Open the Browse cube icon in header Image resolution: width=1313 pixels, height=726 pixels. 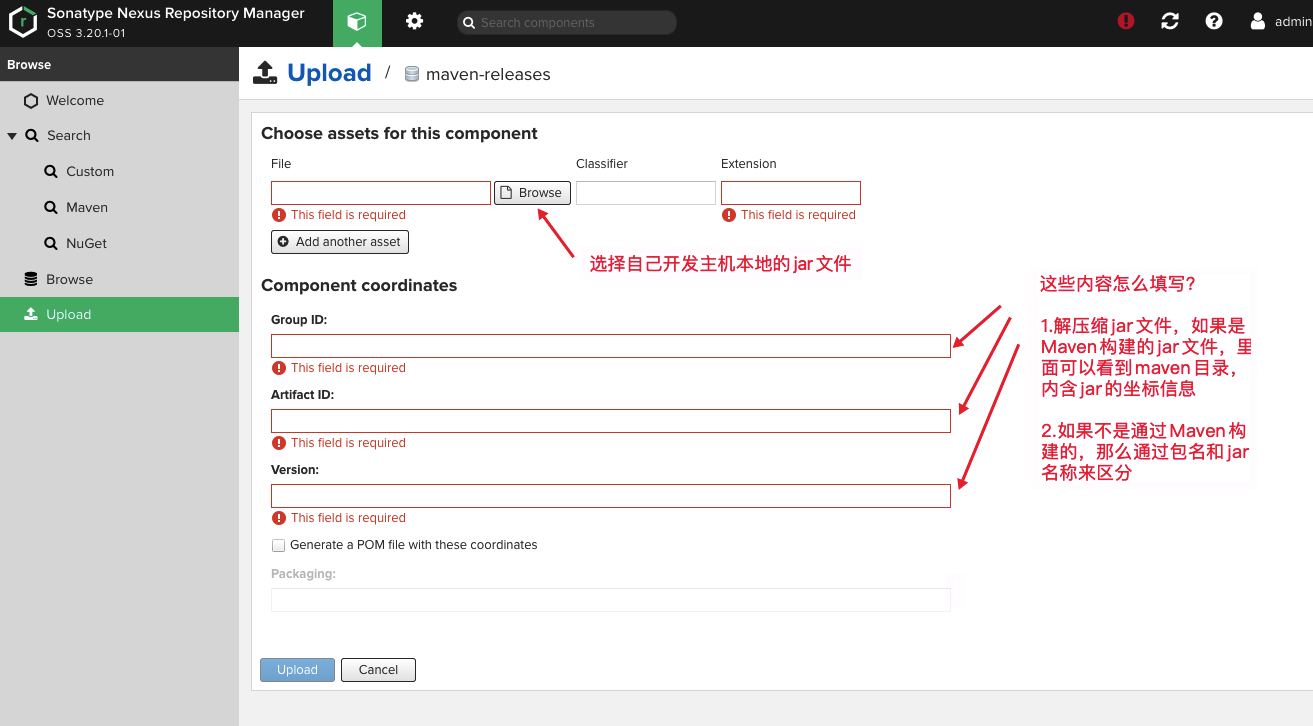[x=357, y=22]
